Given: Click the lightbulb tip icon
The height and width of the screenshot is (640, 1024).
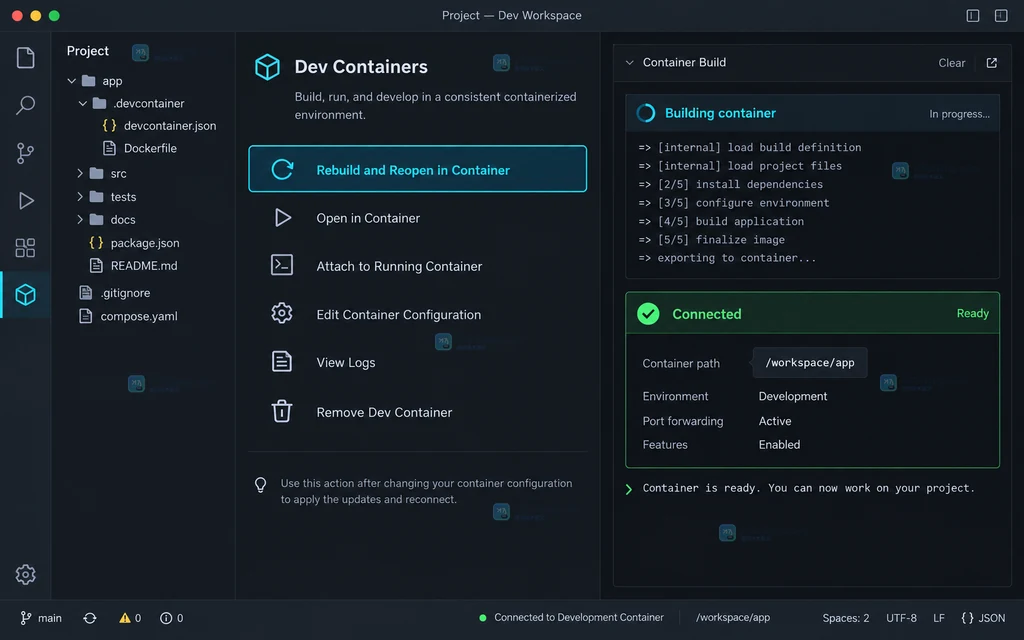Looking at the screenshot, I should tap(261, 485).
